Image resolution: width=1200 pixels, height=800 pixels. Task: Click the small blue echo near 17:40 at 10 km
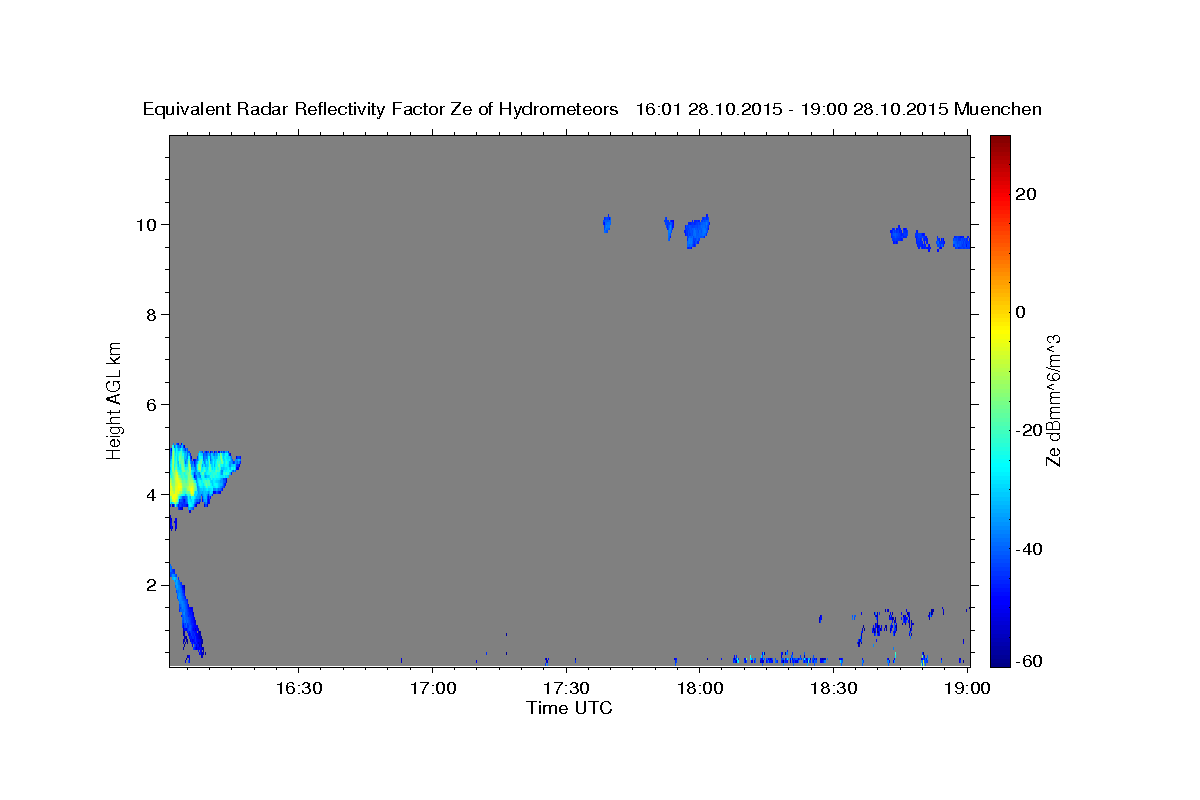click(606, 223)
